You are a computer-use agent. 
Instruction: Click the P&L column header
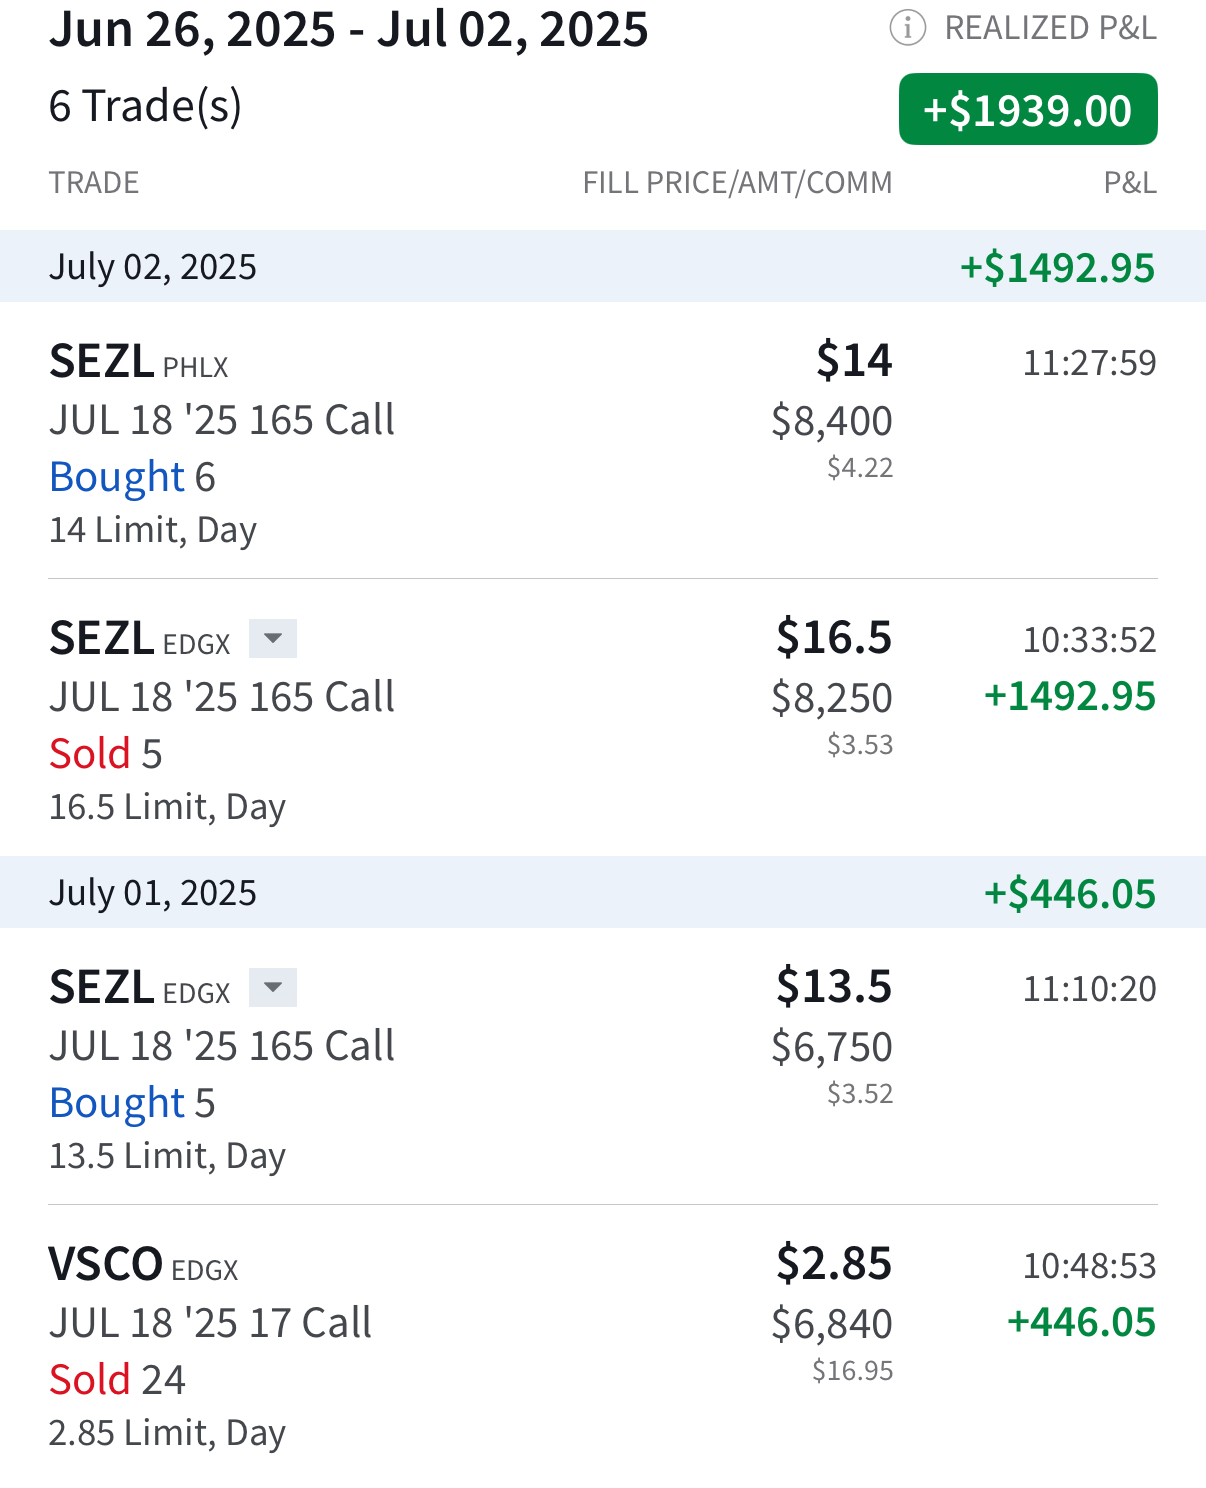(1130, 183)
